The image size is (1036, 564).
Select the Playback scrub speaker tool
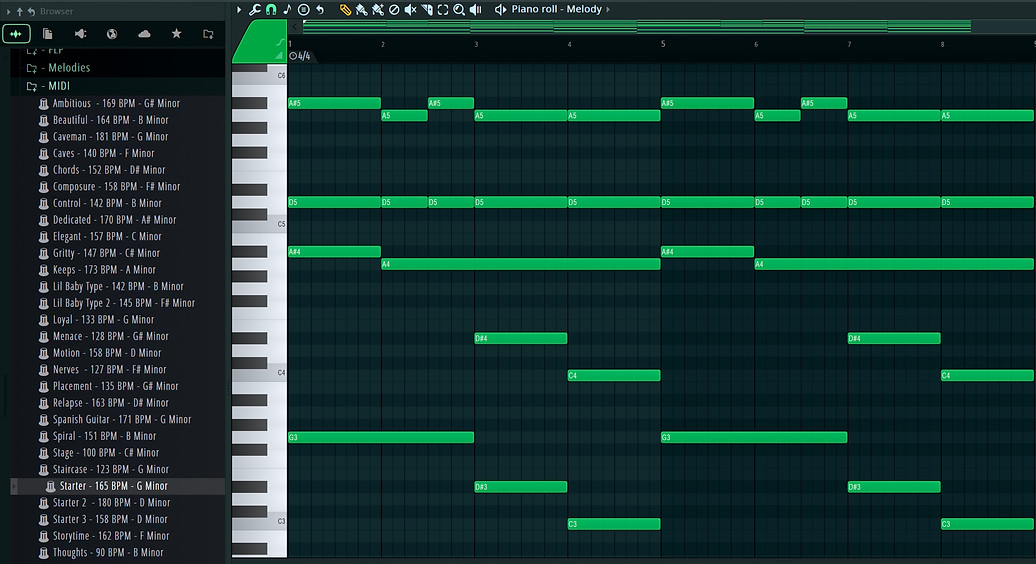point(476,9)
